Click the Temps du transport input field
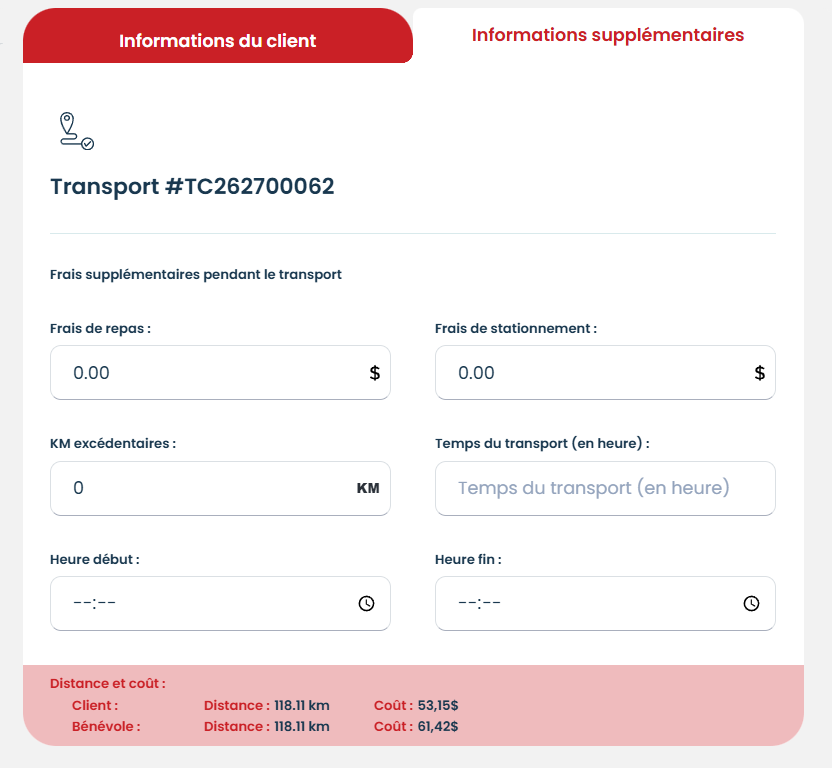 [605, 488]
